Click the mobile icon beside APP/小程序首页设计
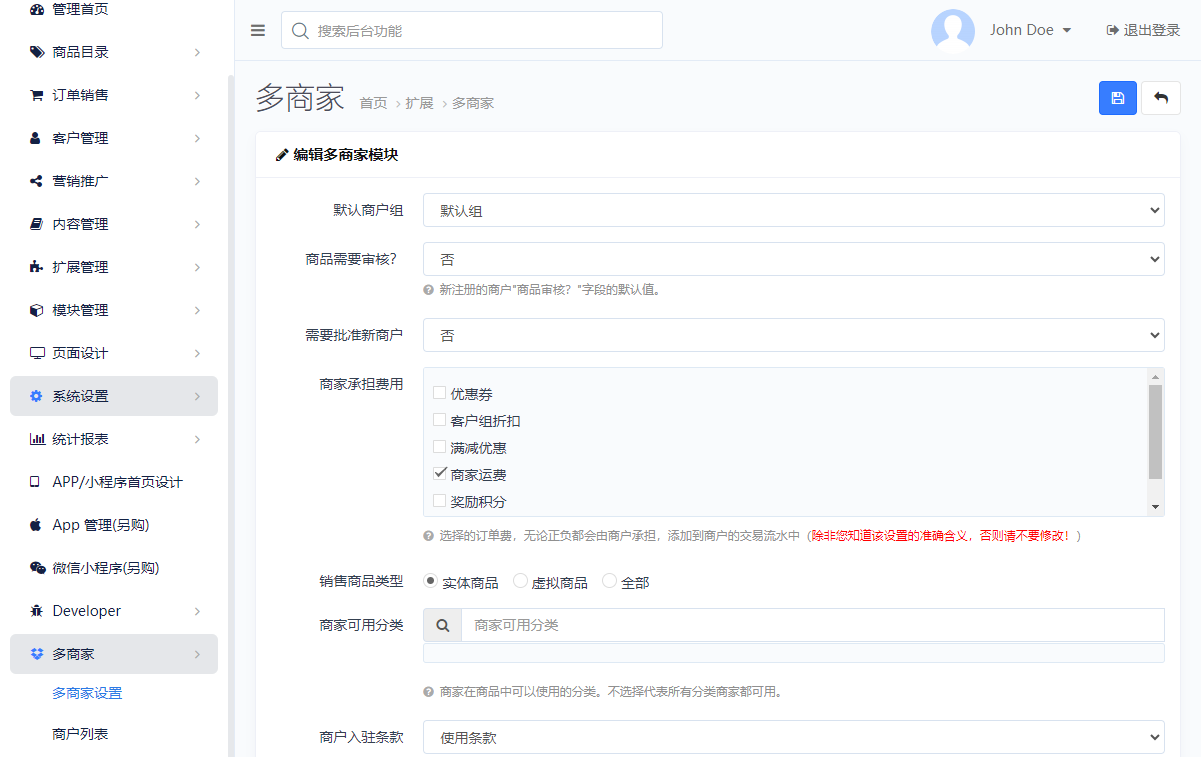Viewport: 1201px width, 757px height. (x=37, y=482)
